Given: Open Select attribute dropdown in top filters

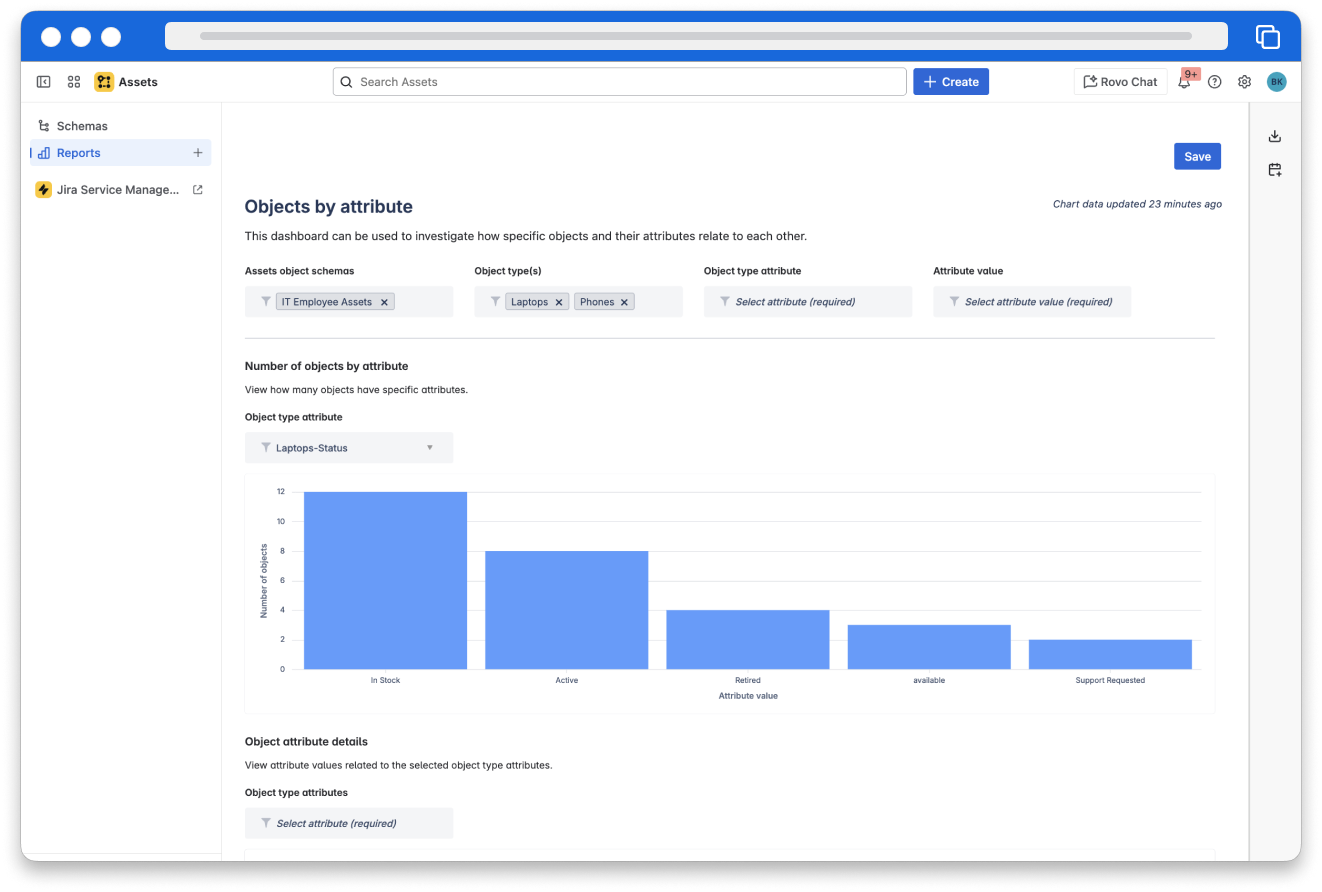Looking at the screenshot, I should click(x=808, y=302).
